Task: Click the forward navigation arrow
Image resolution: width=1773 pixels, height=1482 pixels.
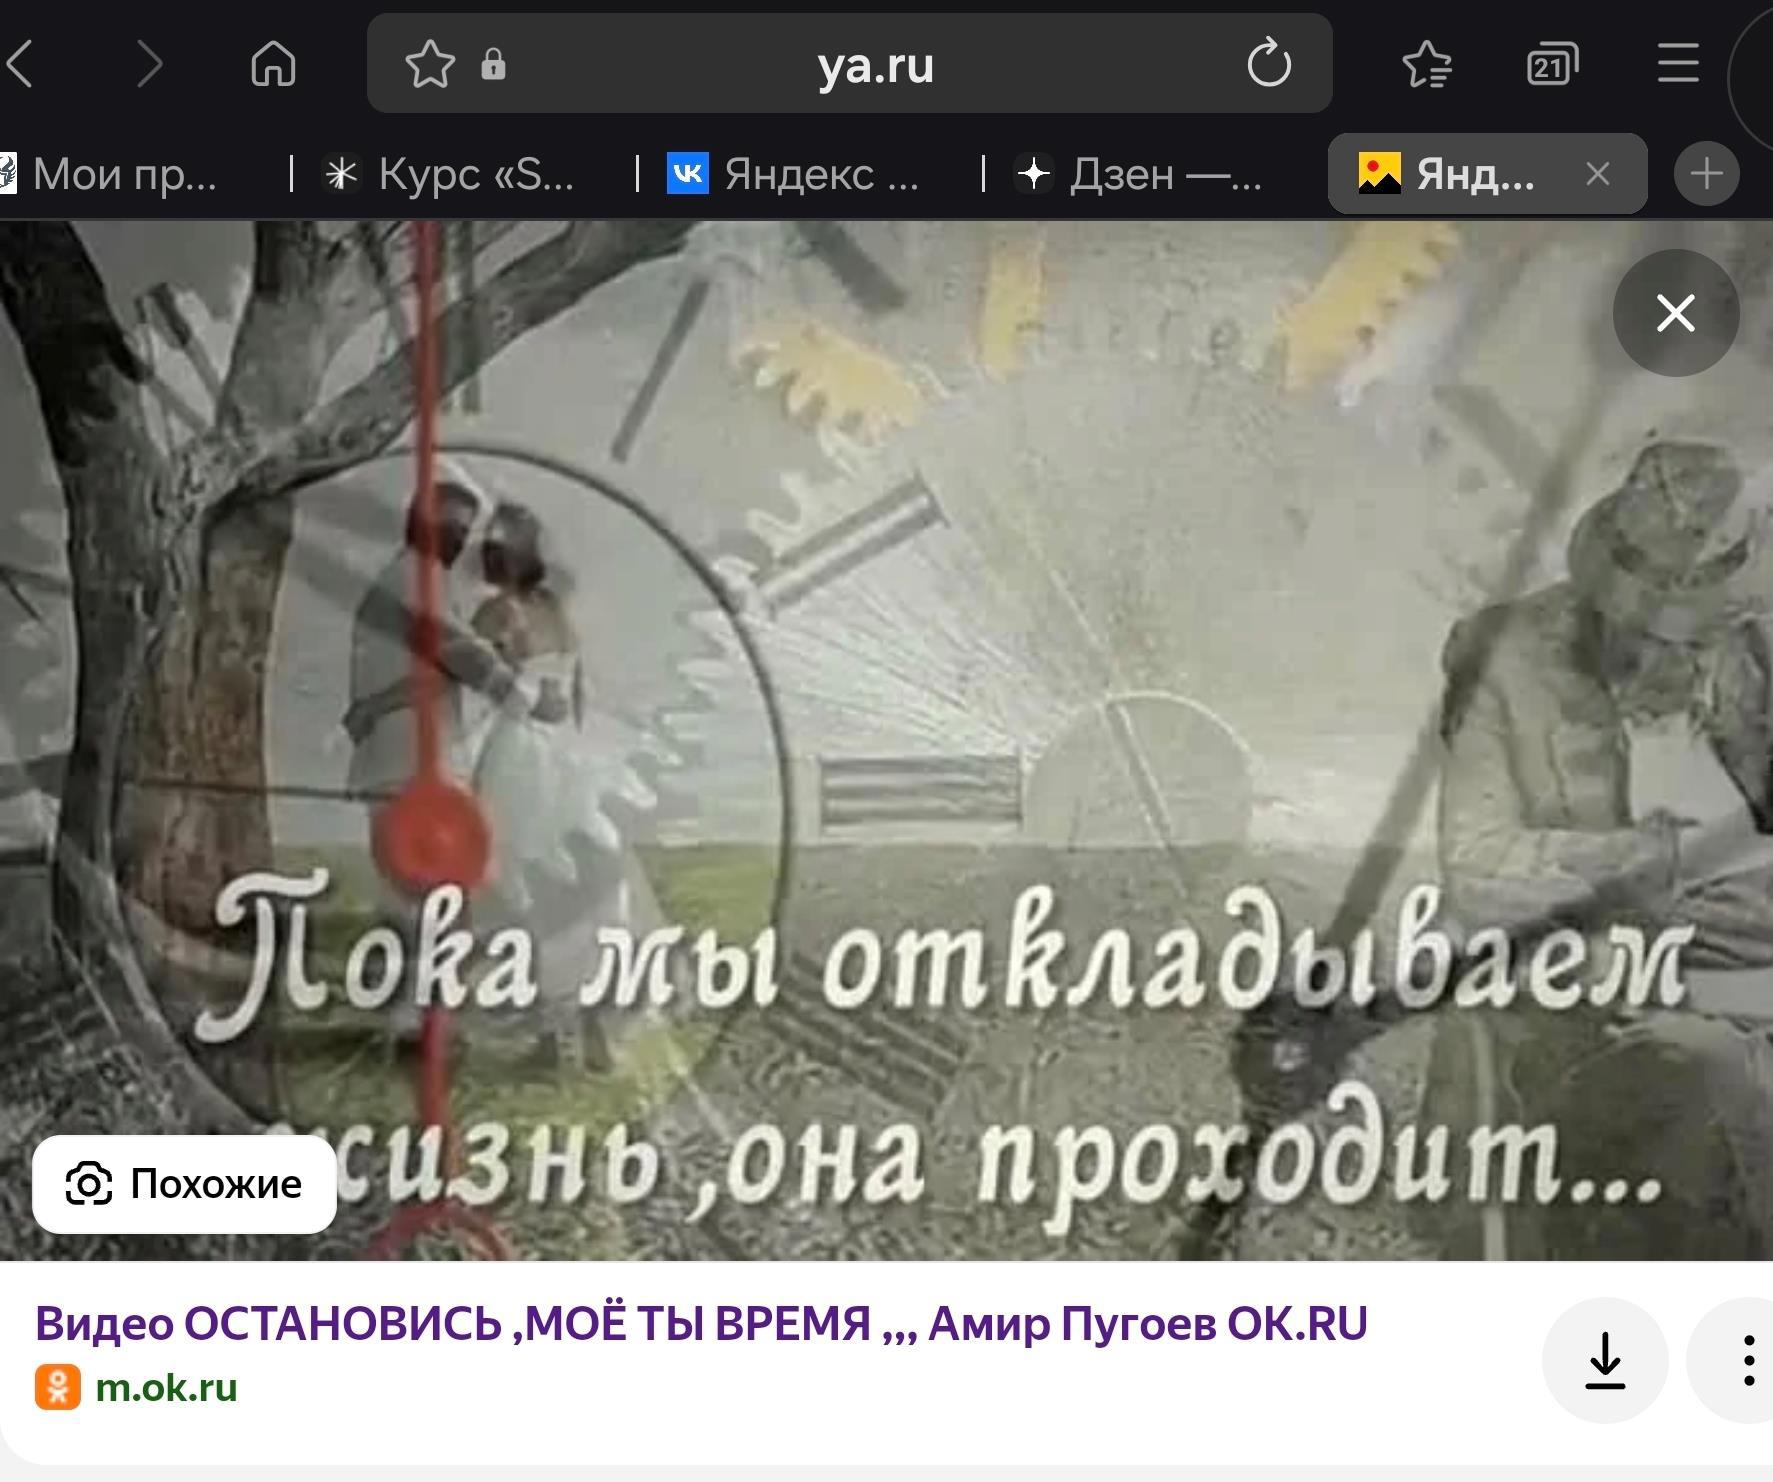Action: [x=149, y=65]
